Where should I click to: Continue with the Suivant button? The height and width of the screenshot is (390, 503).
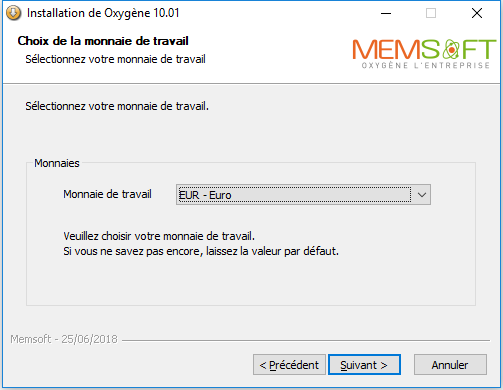[x=364, y=365]
